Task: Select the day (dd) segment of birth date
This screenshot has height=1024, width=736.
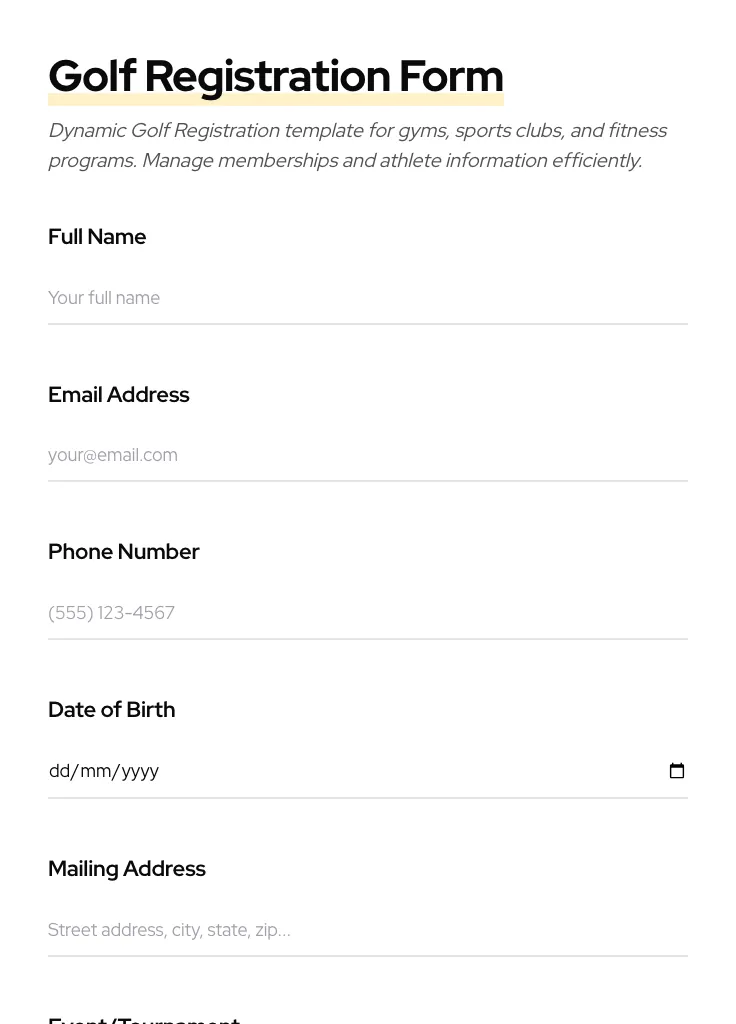Action: pos(59,771)
